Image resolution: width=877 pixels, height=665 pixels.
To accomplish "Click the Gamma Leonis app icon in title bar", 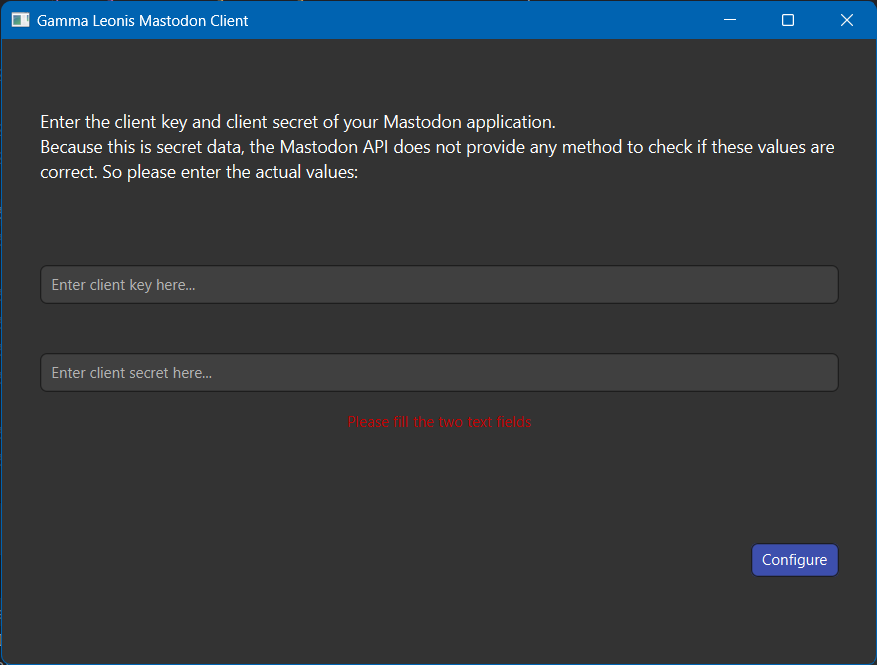I will coord(20,20).
